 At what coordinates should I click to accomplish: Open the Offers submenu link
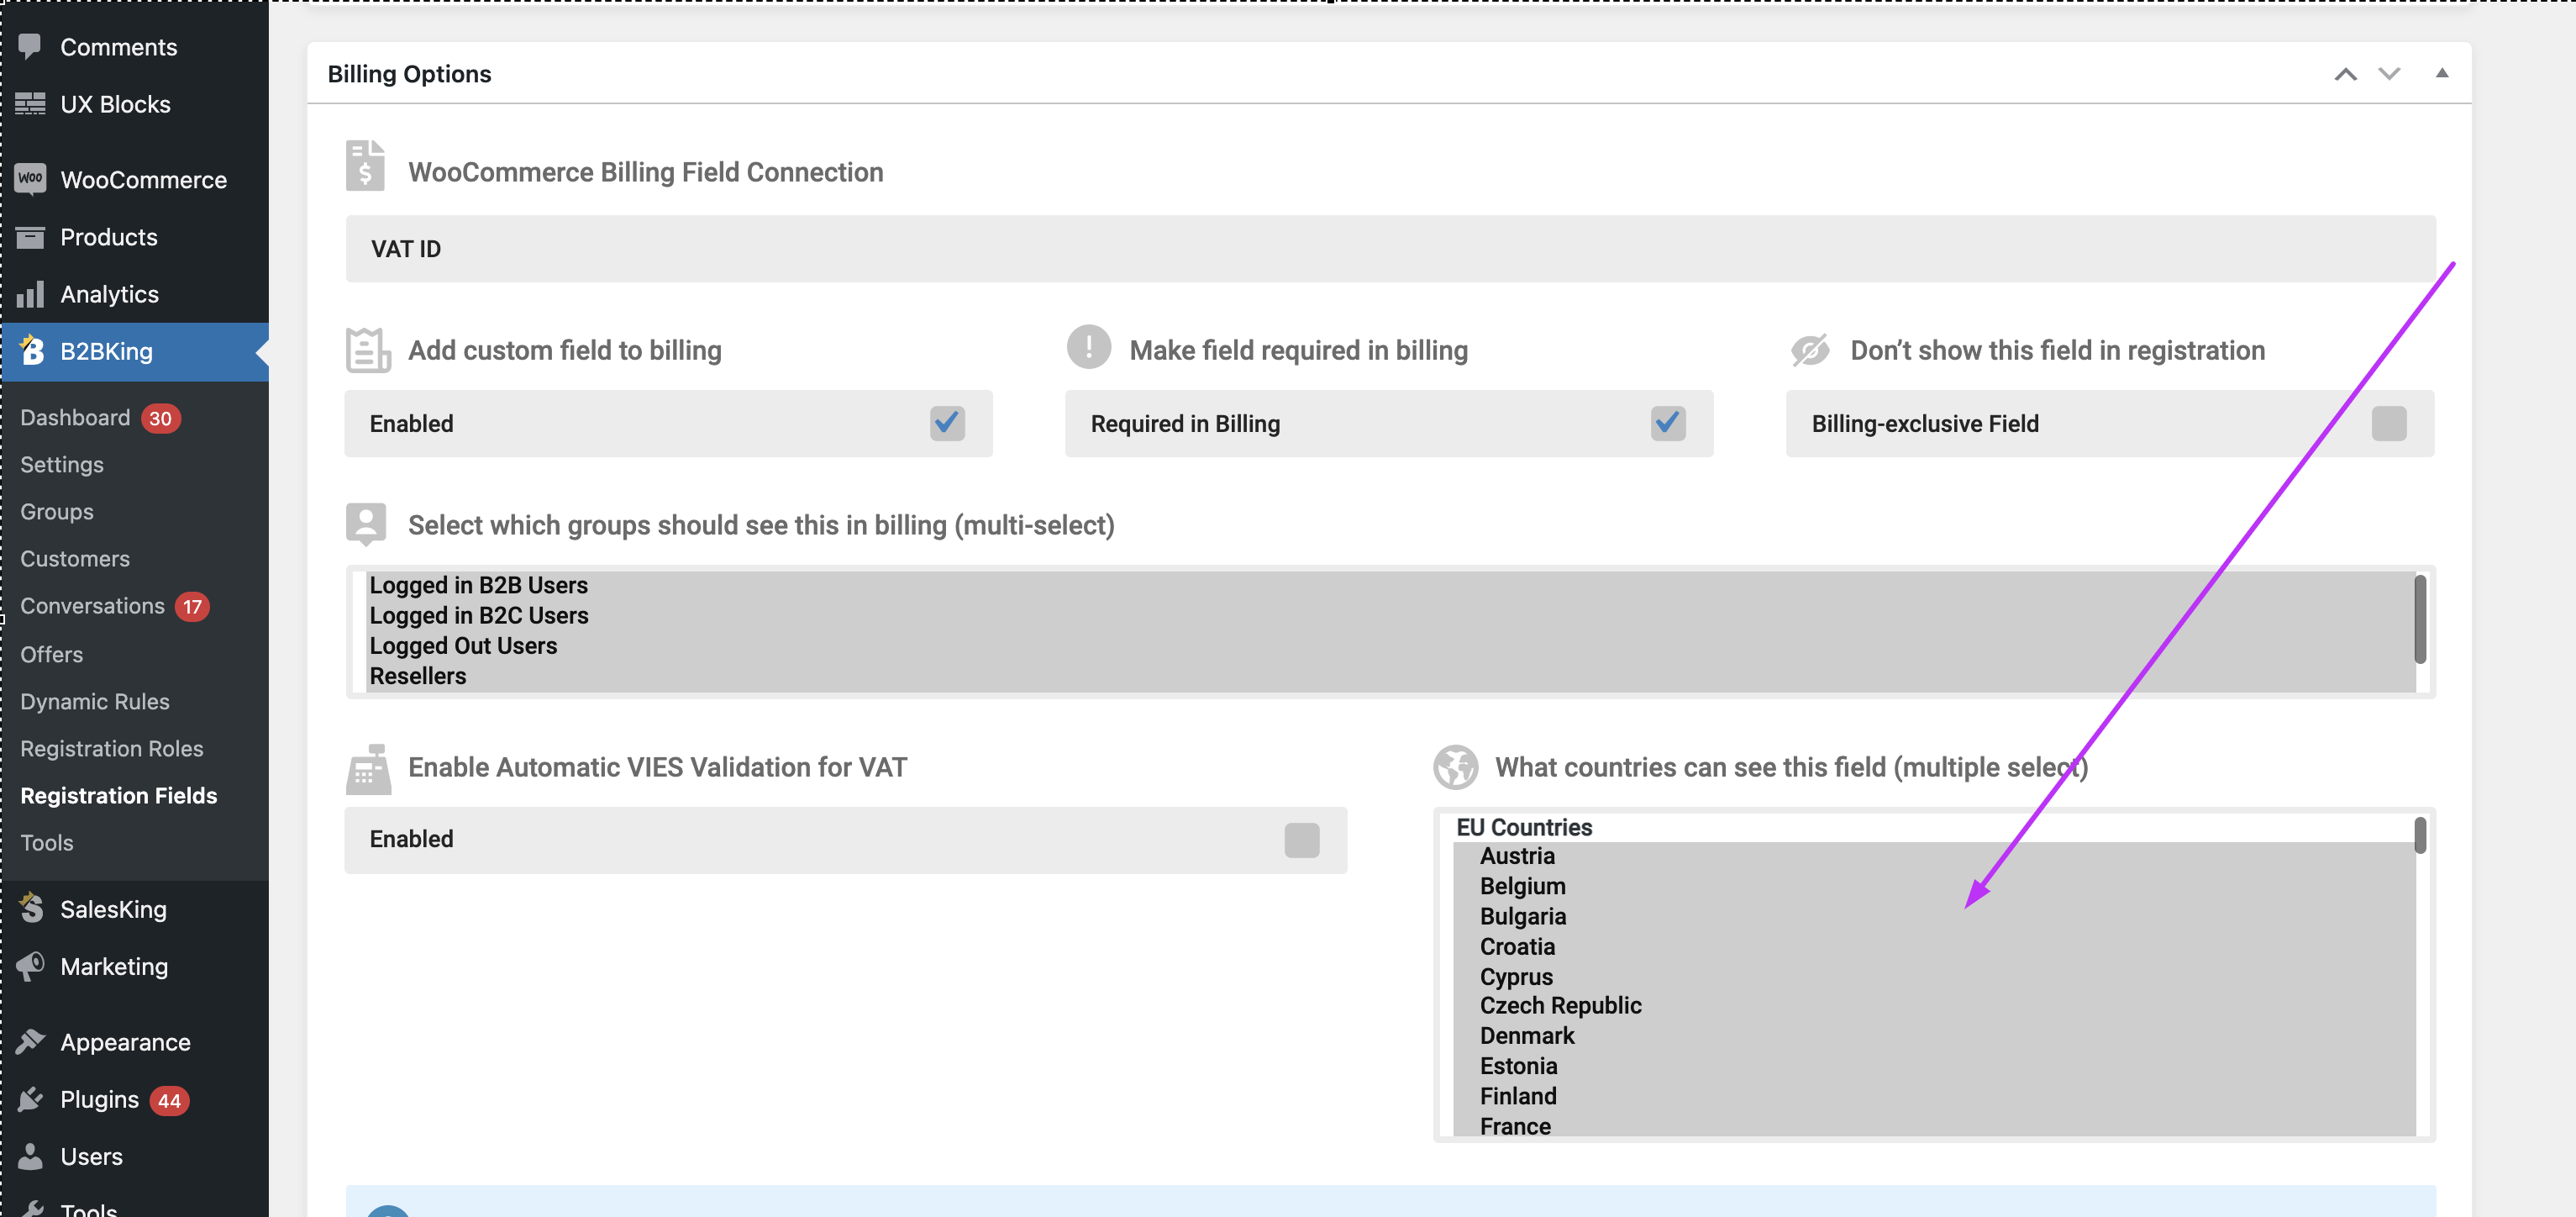pyautogui.click(x=52, y=654)
